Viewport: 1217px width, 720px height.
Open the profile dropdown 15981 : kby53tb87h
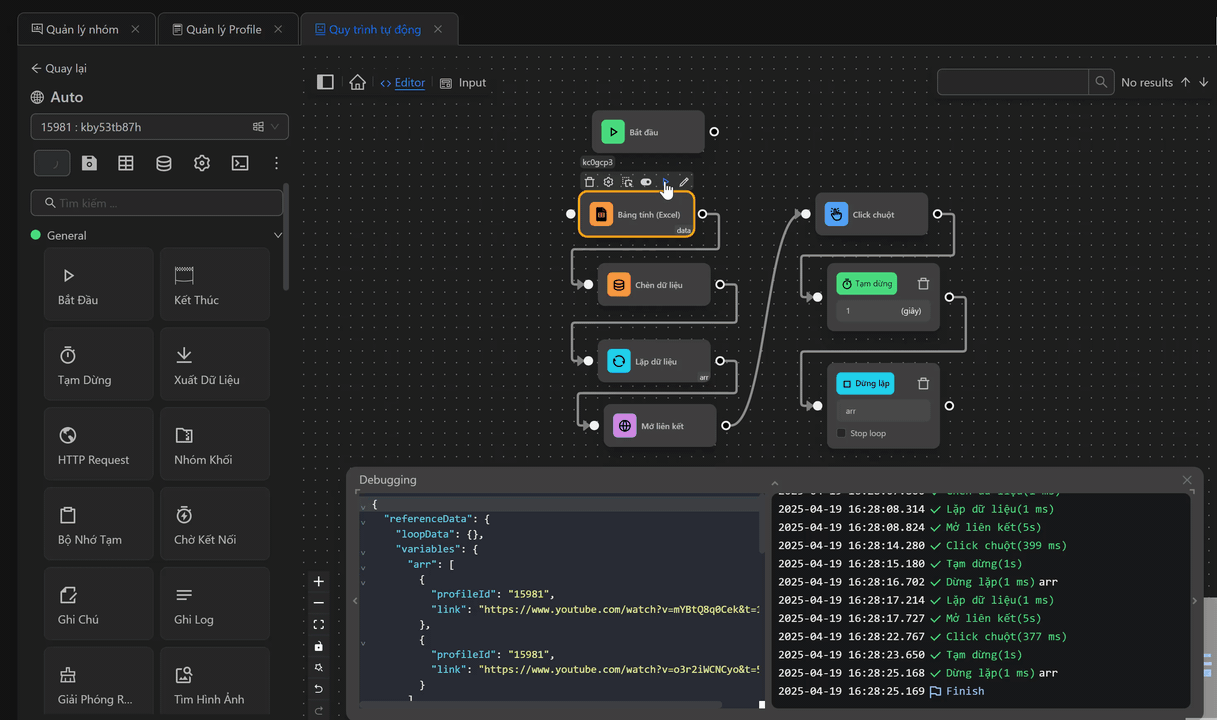159,127
